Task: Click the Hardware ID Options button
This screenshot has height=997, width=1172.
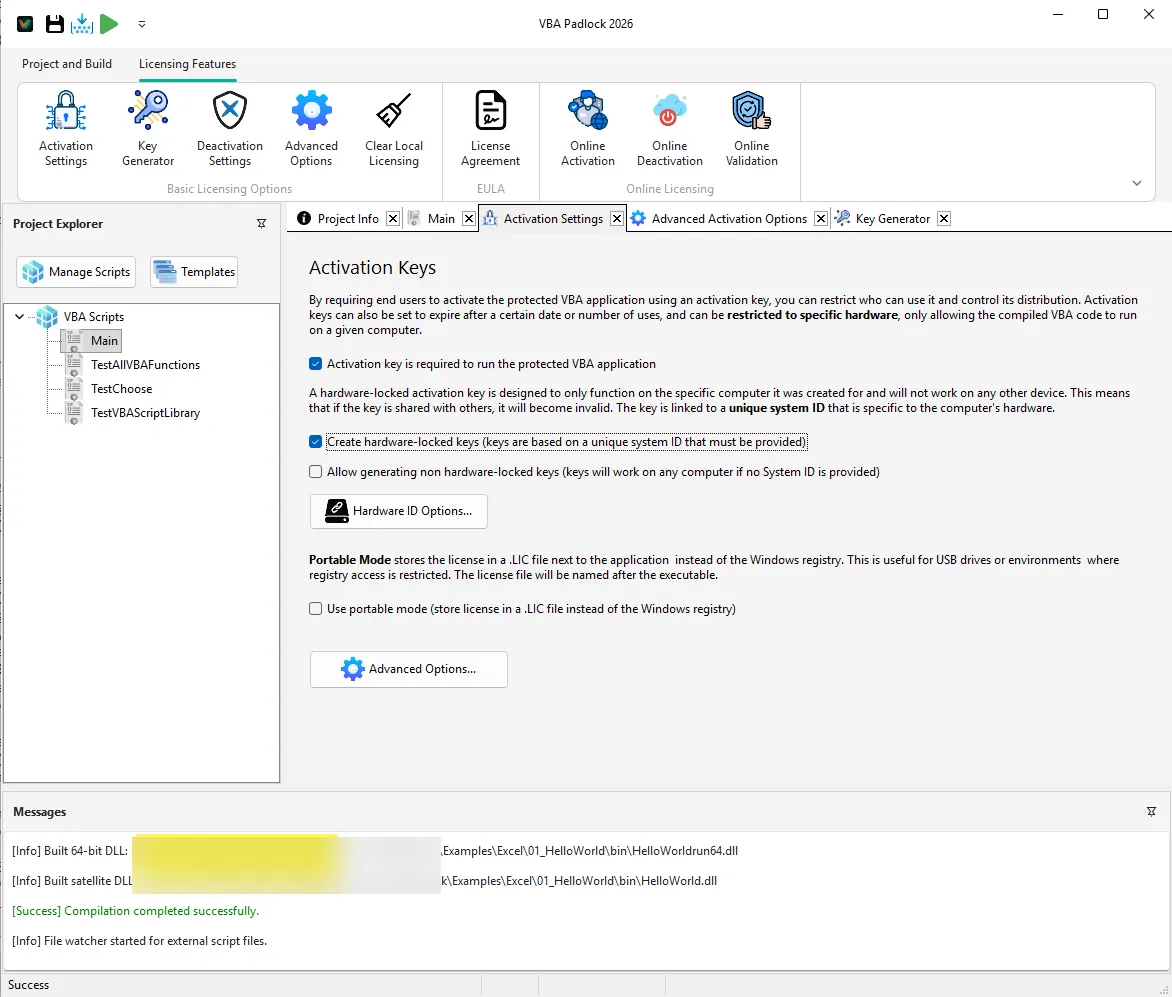Action: 398,511
